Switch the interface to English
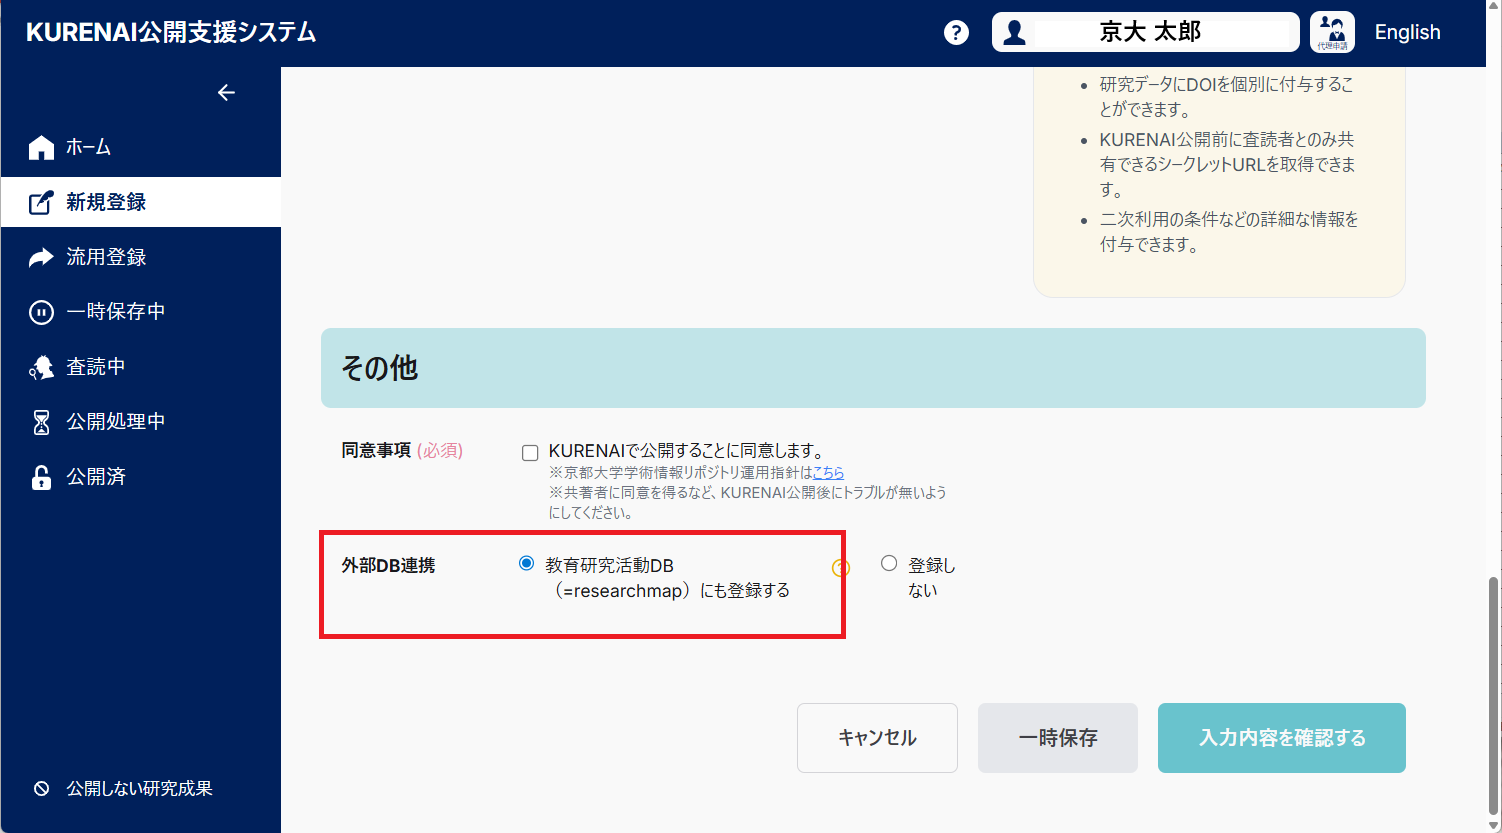The image size is (1502, 833). click(x=1407, y=32)
